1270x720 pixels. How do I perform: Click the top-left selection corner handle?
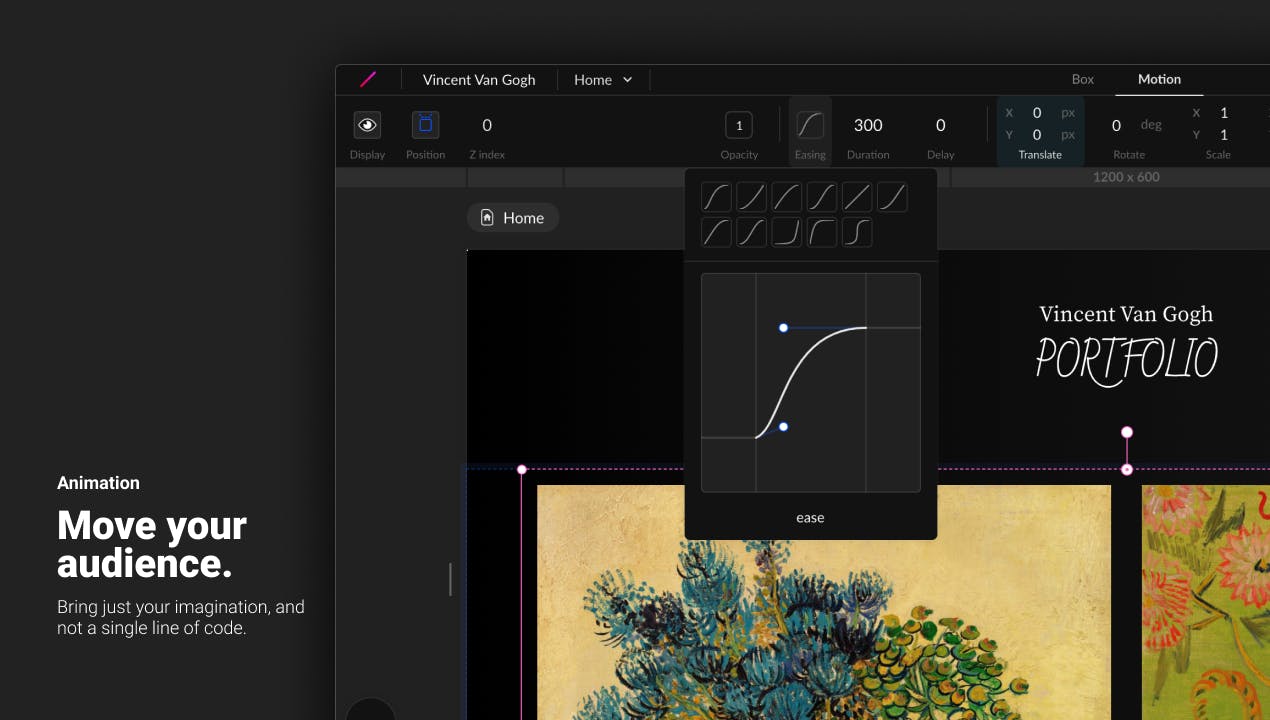tap(521, 469)
